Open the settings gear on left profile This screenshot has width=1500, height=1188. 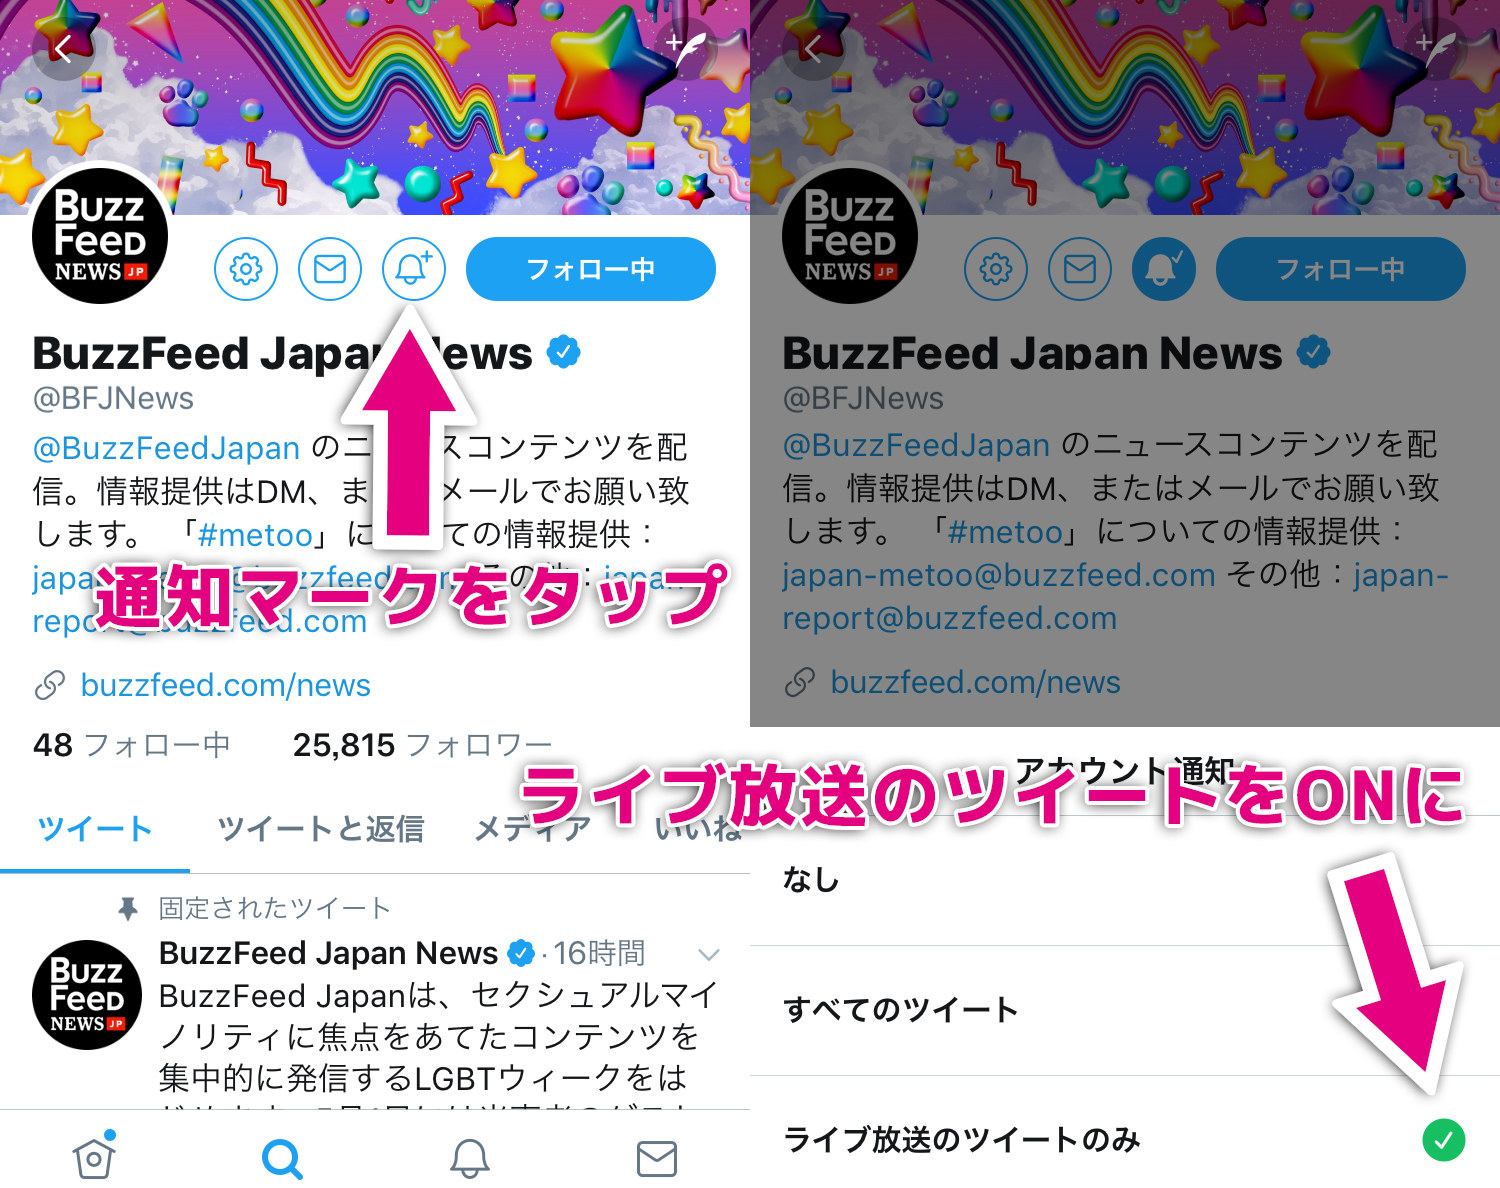point(246,269)
